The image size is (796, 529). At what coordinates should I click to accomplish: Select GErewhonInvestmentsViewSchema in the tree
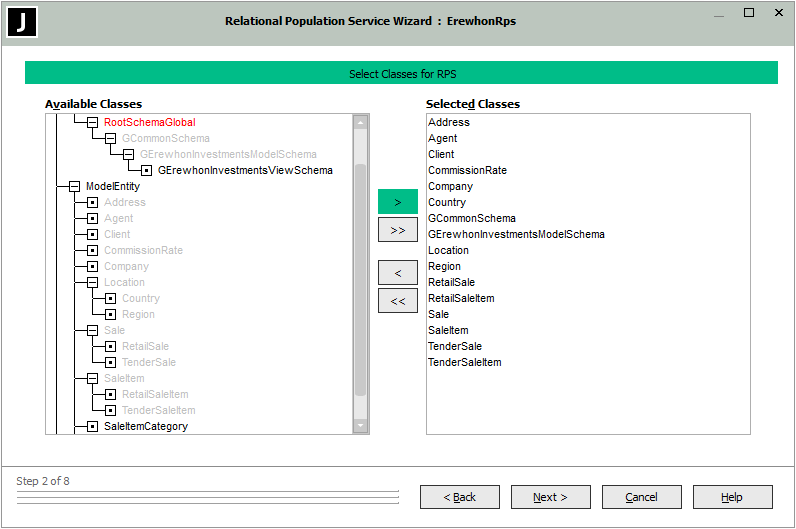click(x=245, y=171)
